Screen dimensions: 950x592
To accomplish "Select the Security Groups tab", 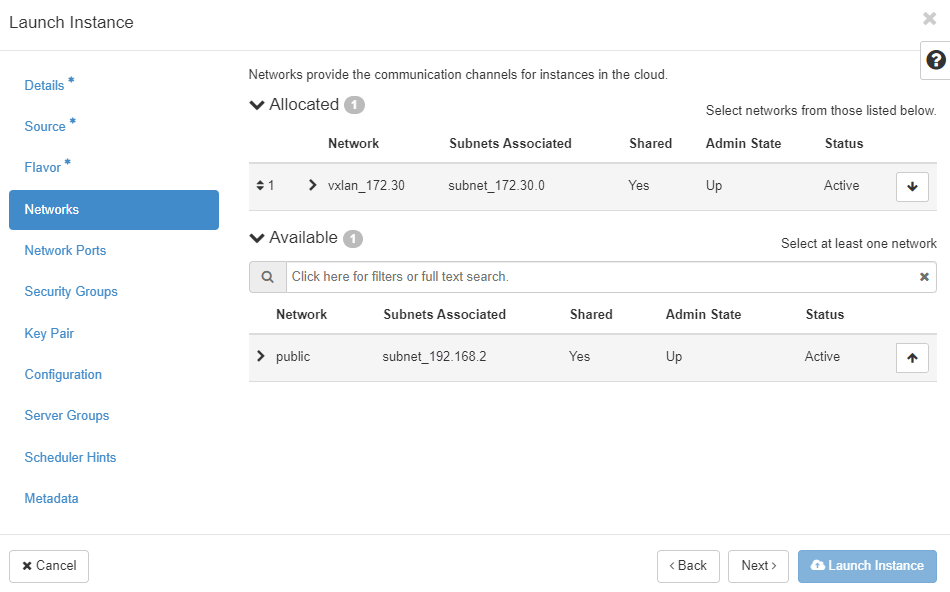I will 71,292.
